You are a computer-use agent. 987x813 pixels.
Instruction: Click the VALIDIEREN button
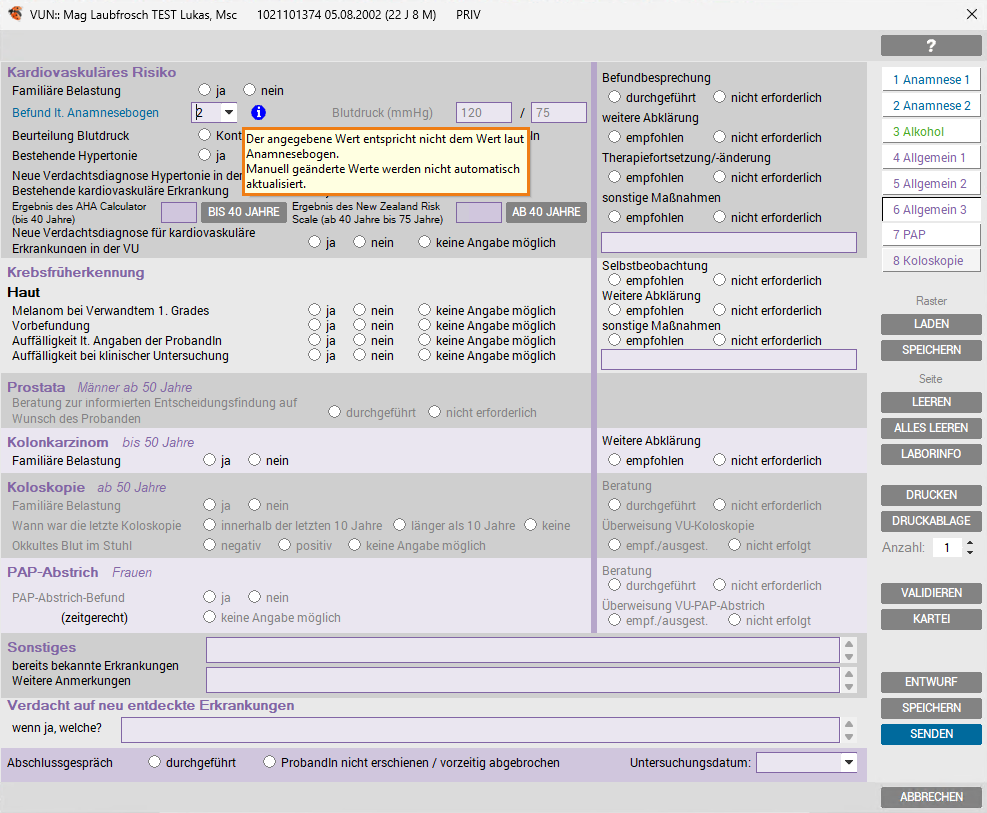[x=931, y=593]
